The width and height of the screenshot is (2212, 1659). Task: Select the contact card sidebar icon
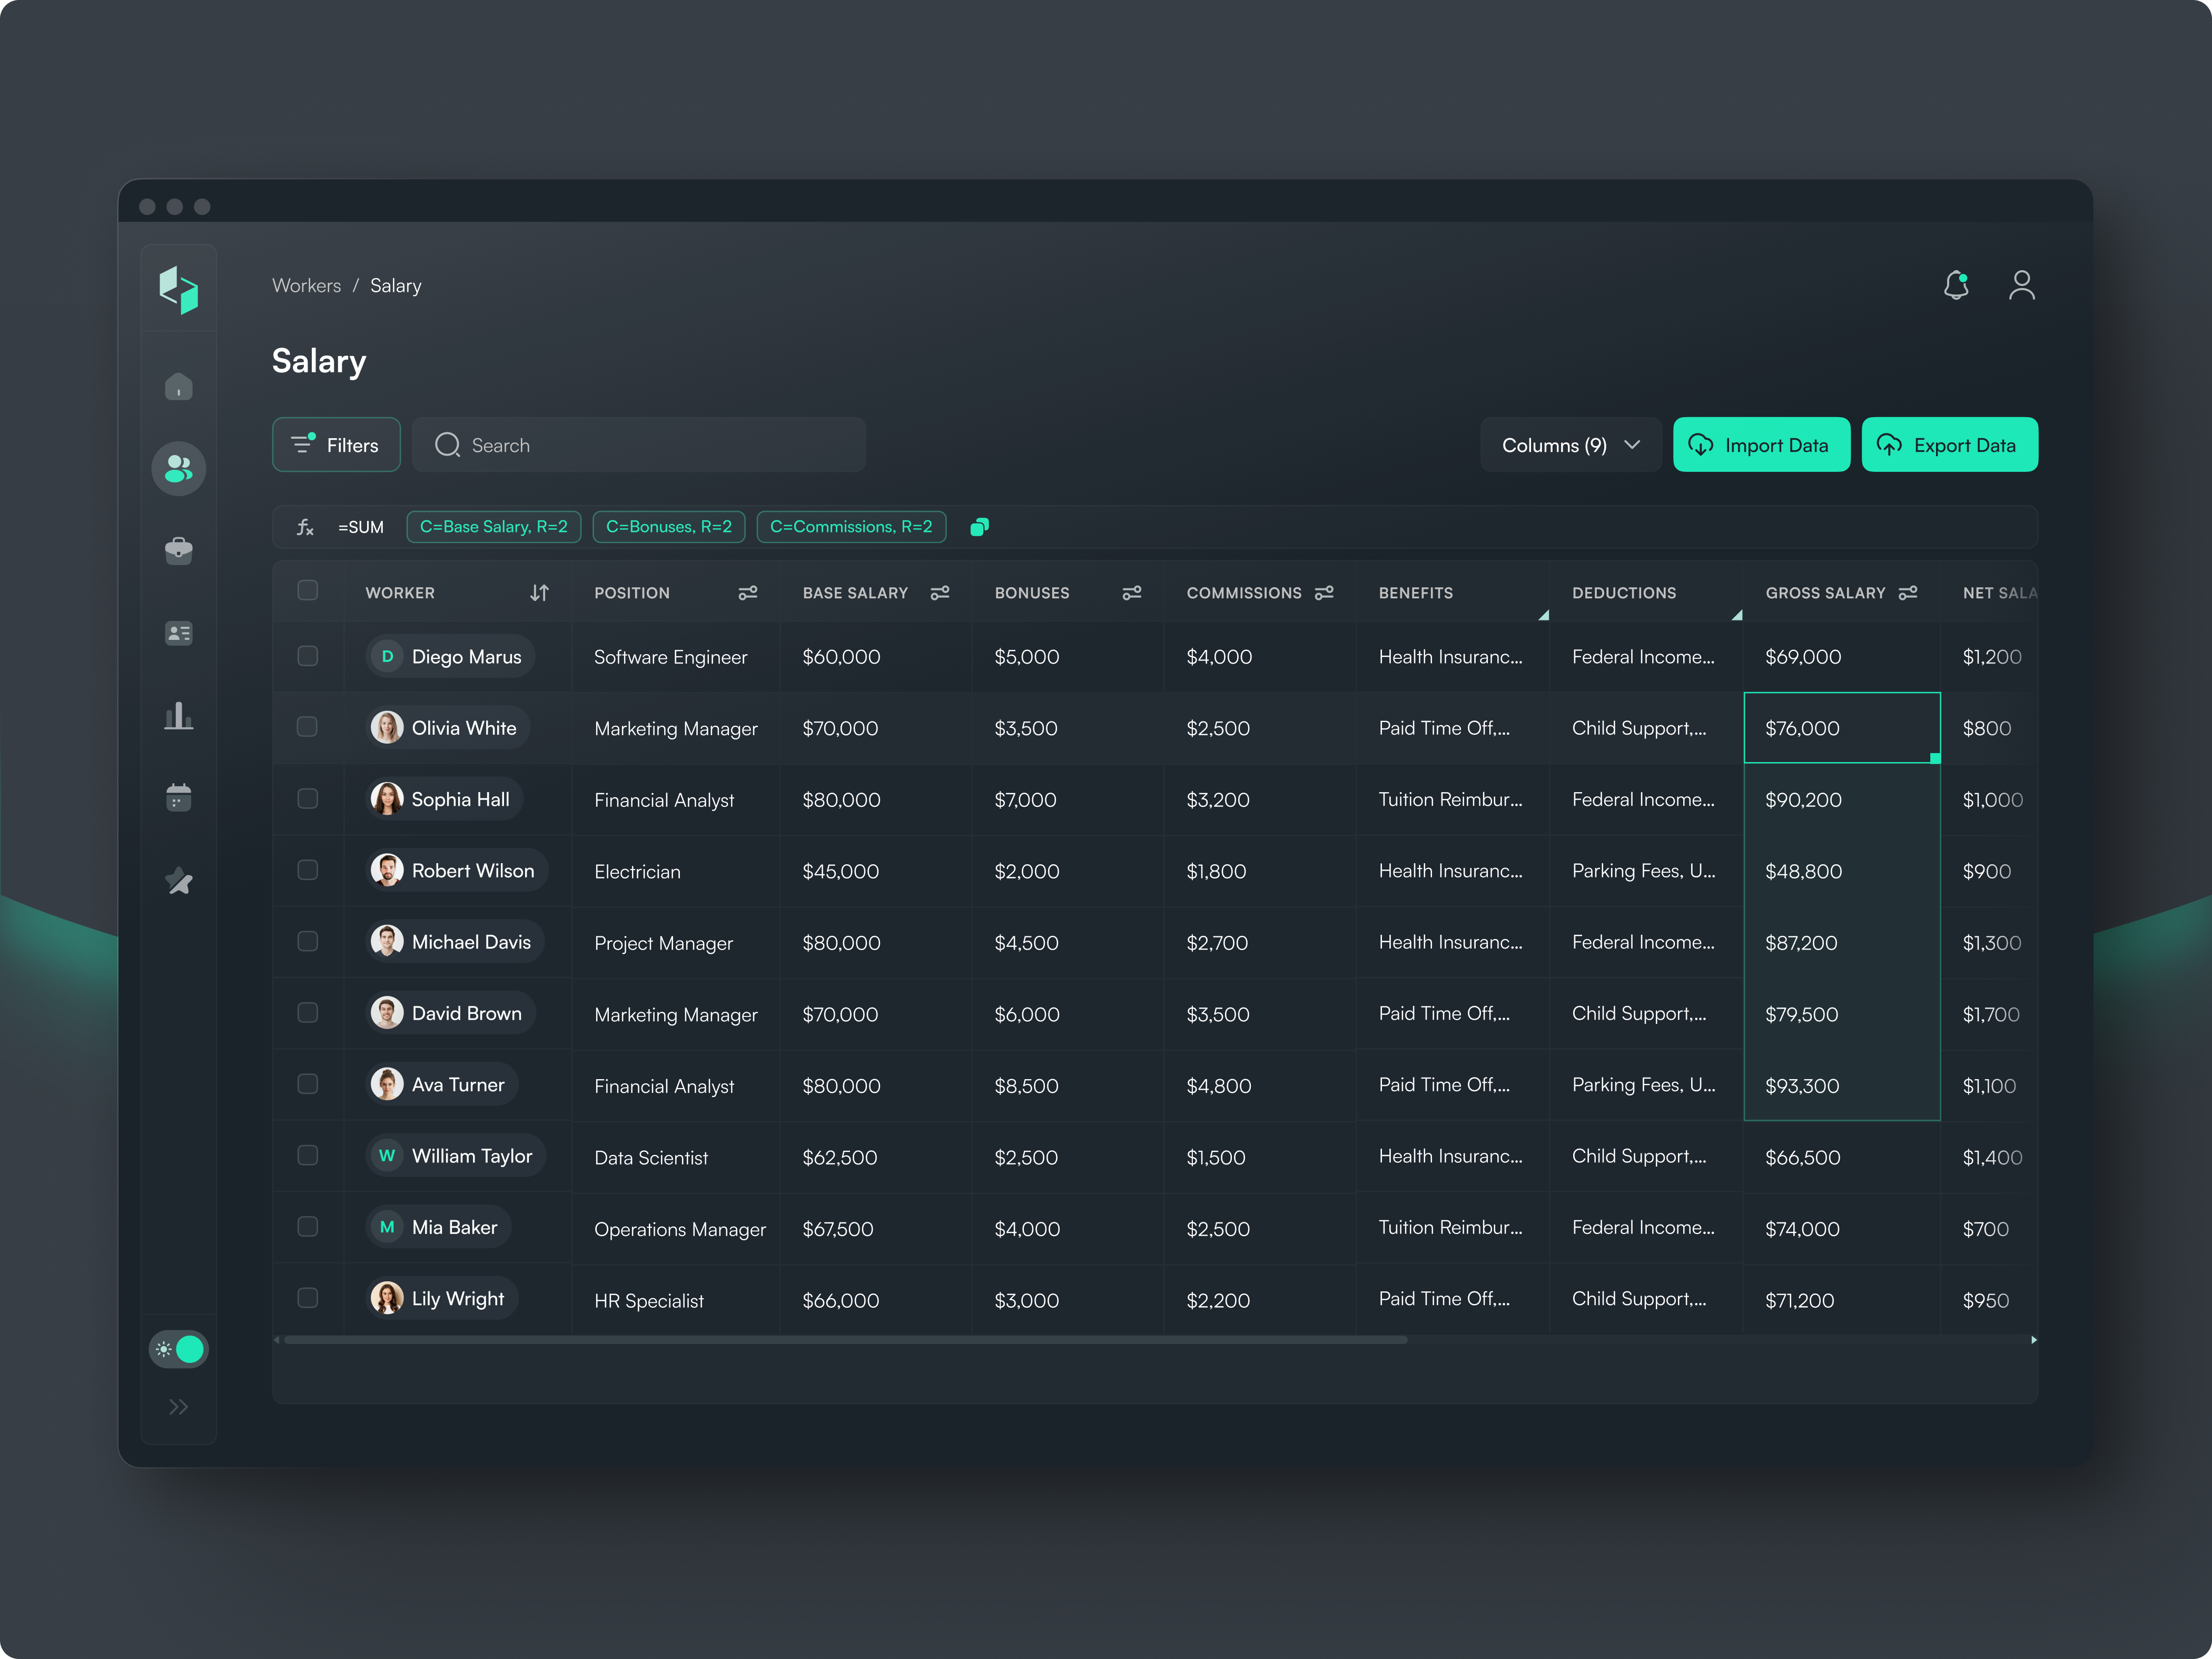coord(178,633)
